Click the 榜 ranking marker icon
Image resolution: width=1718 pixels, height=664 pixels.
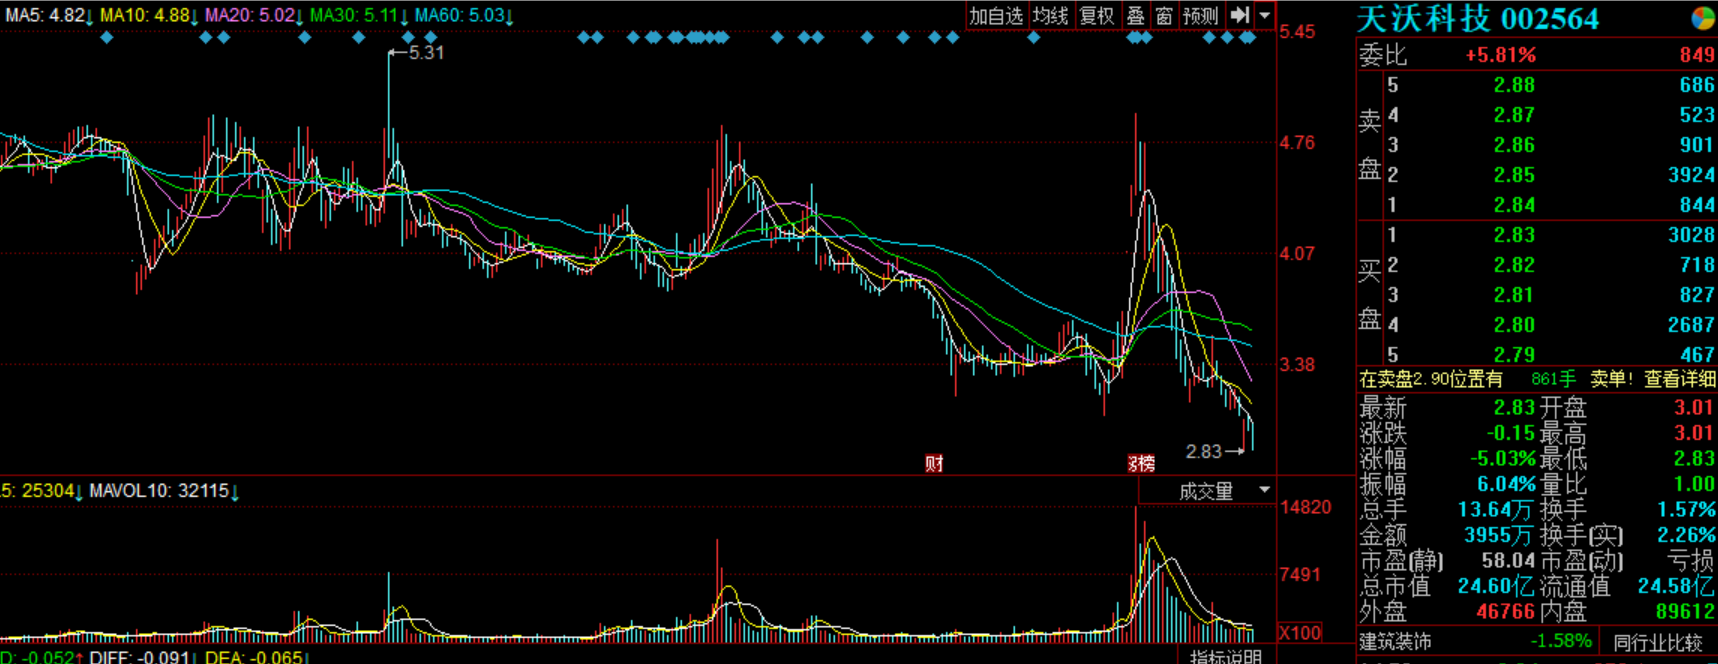tap(1141, 463)
